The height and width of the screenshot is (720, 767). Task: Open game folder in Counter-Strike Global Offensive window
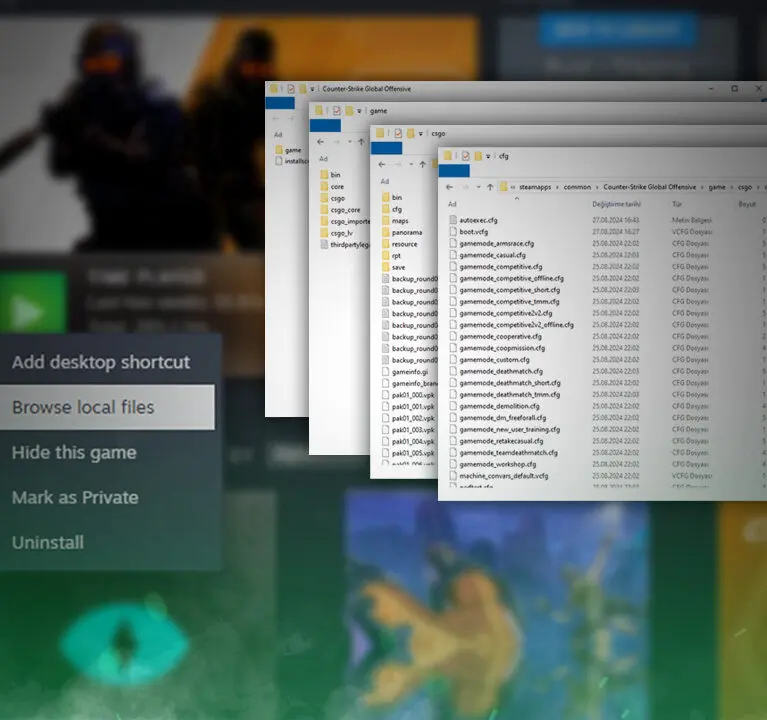click(288, 150)
